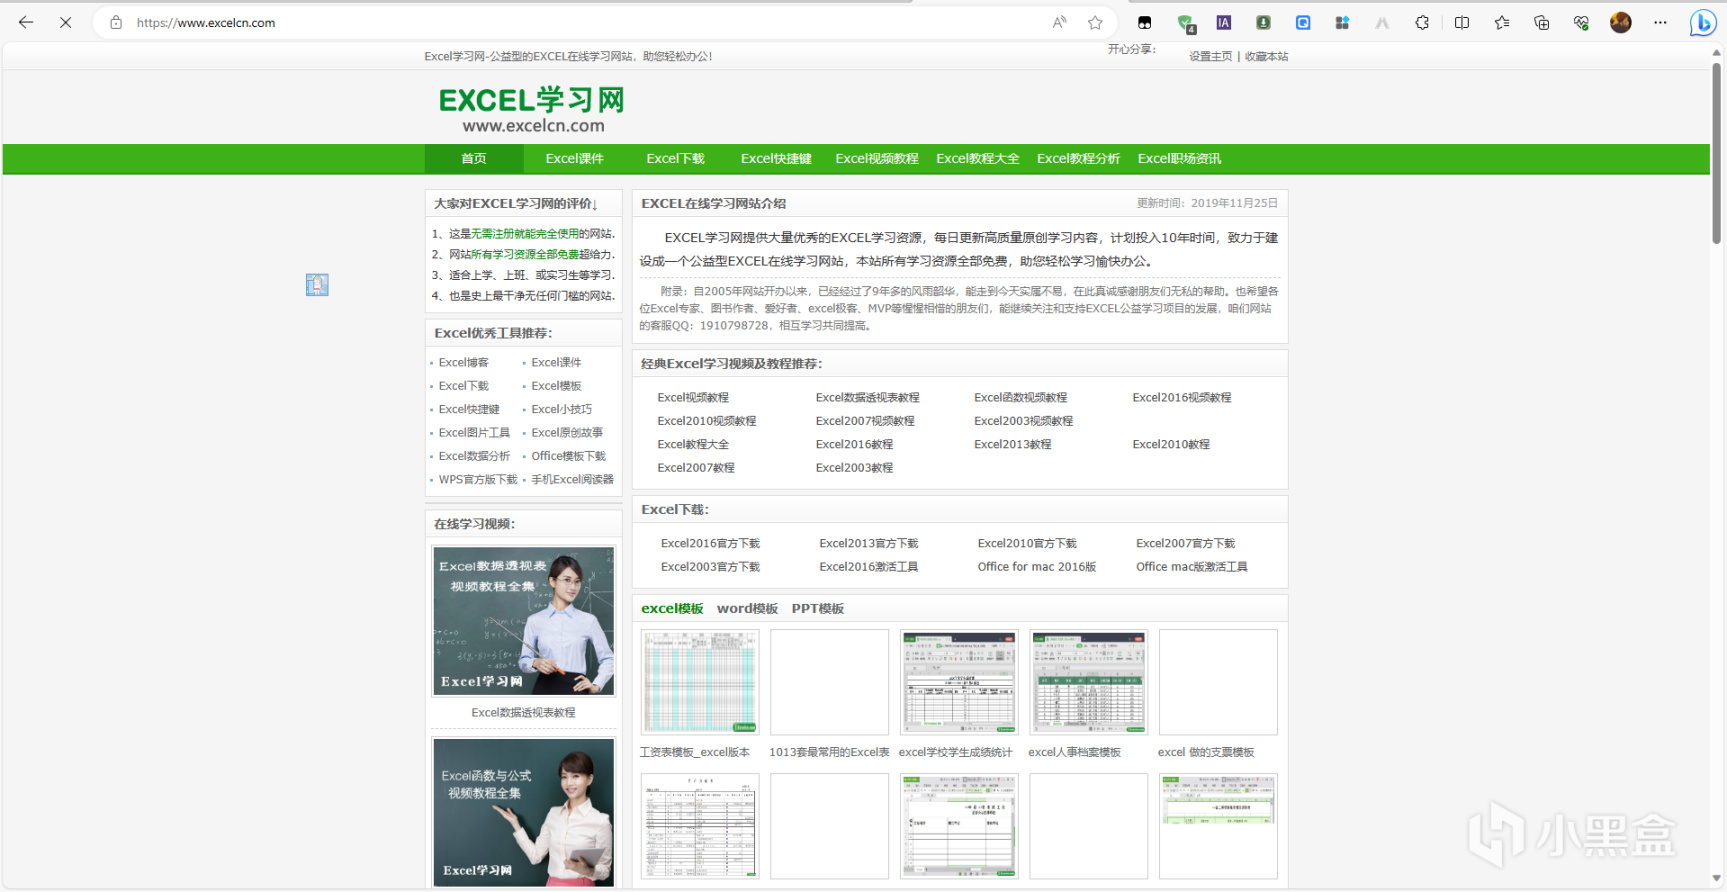Open Excel小技巧 sidebar link

[561, 409]
